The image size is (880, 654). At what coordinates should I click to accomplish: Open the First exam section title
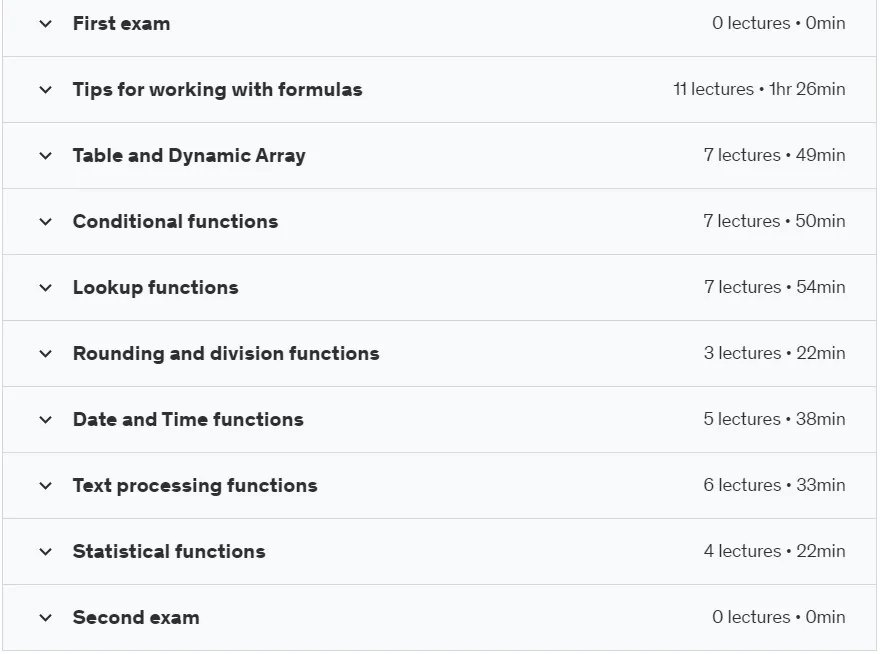[121, 24]
